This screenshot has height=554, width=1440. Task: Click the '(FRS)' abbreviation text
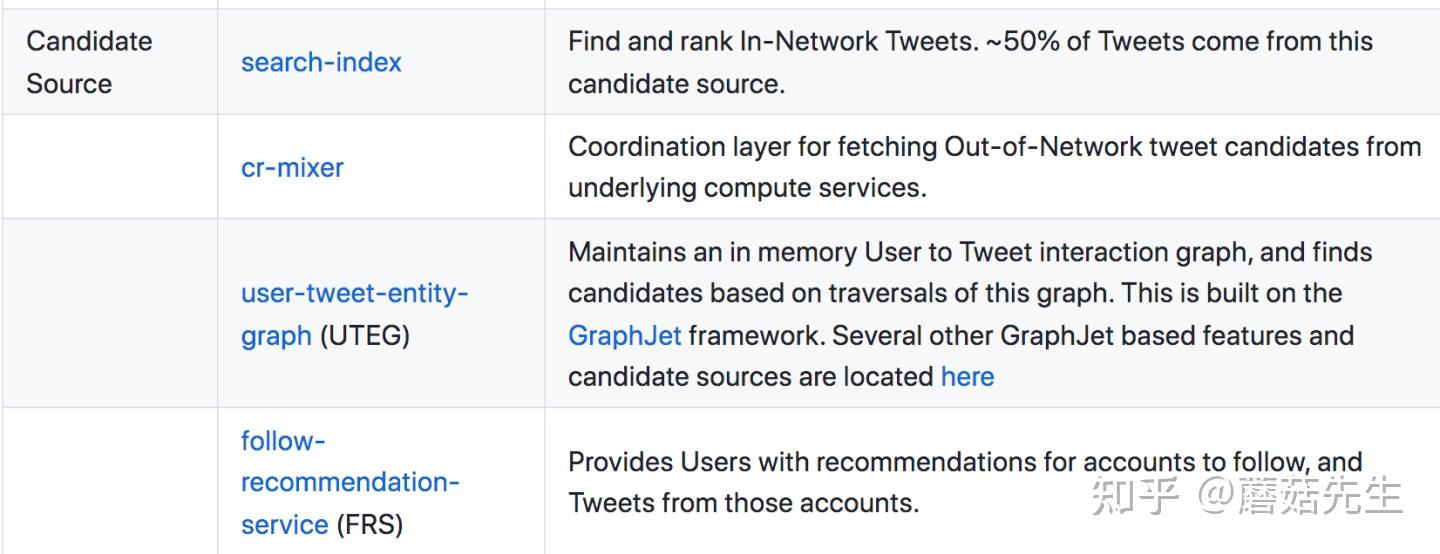click(370, 524)
